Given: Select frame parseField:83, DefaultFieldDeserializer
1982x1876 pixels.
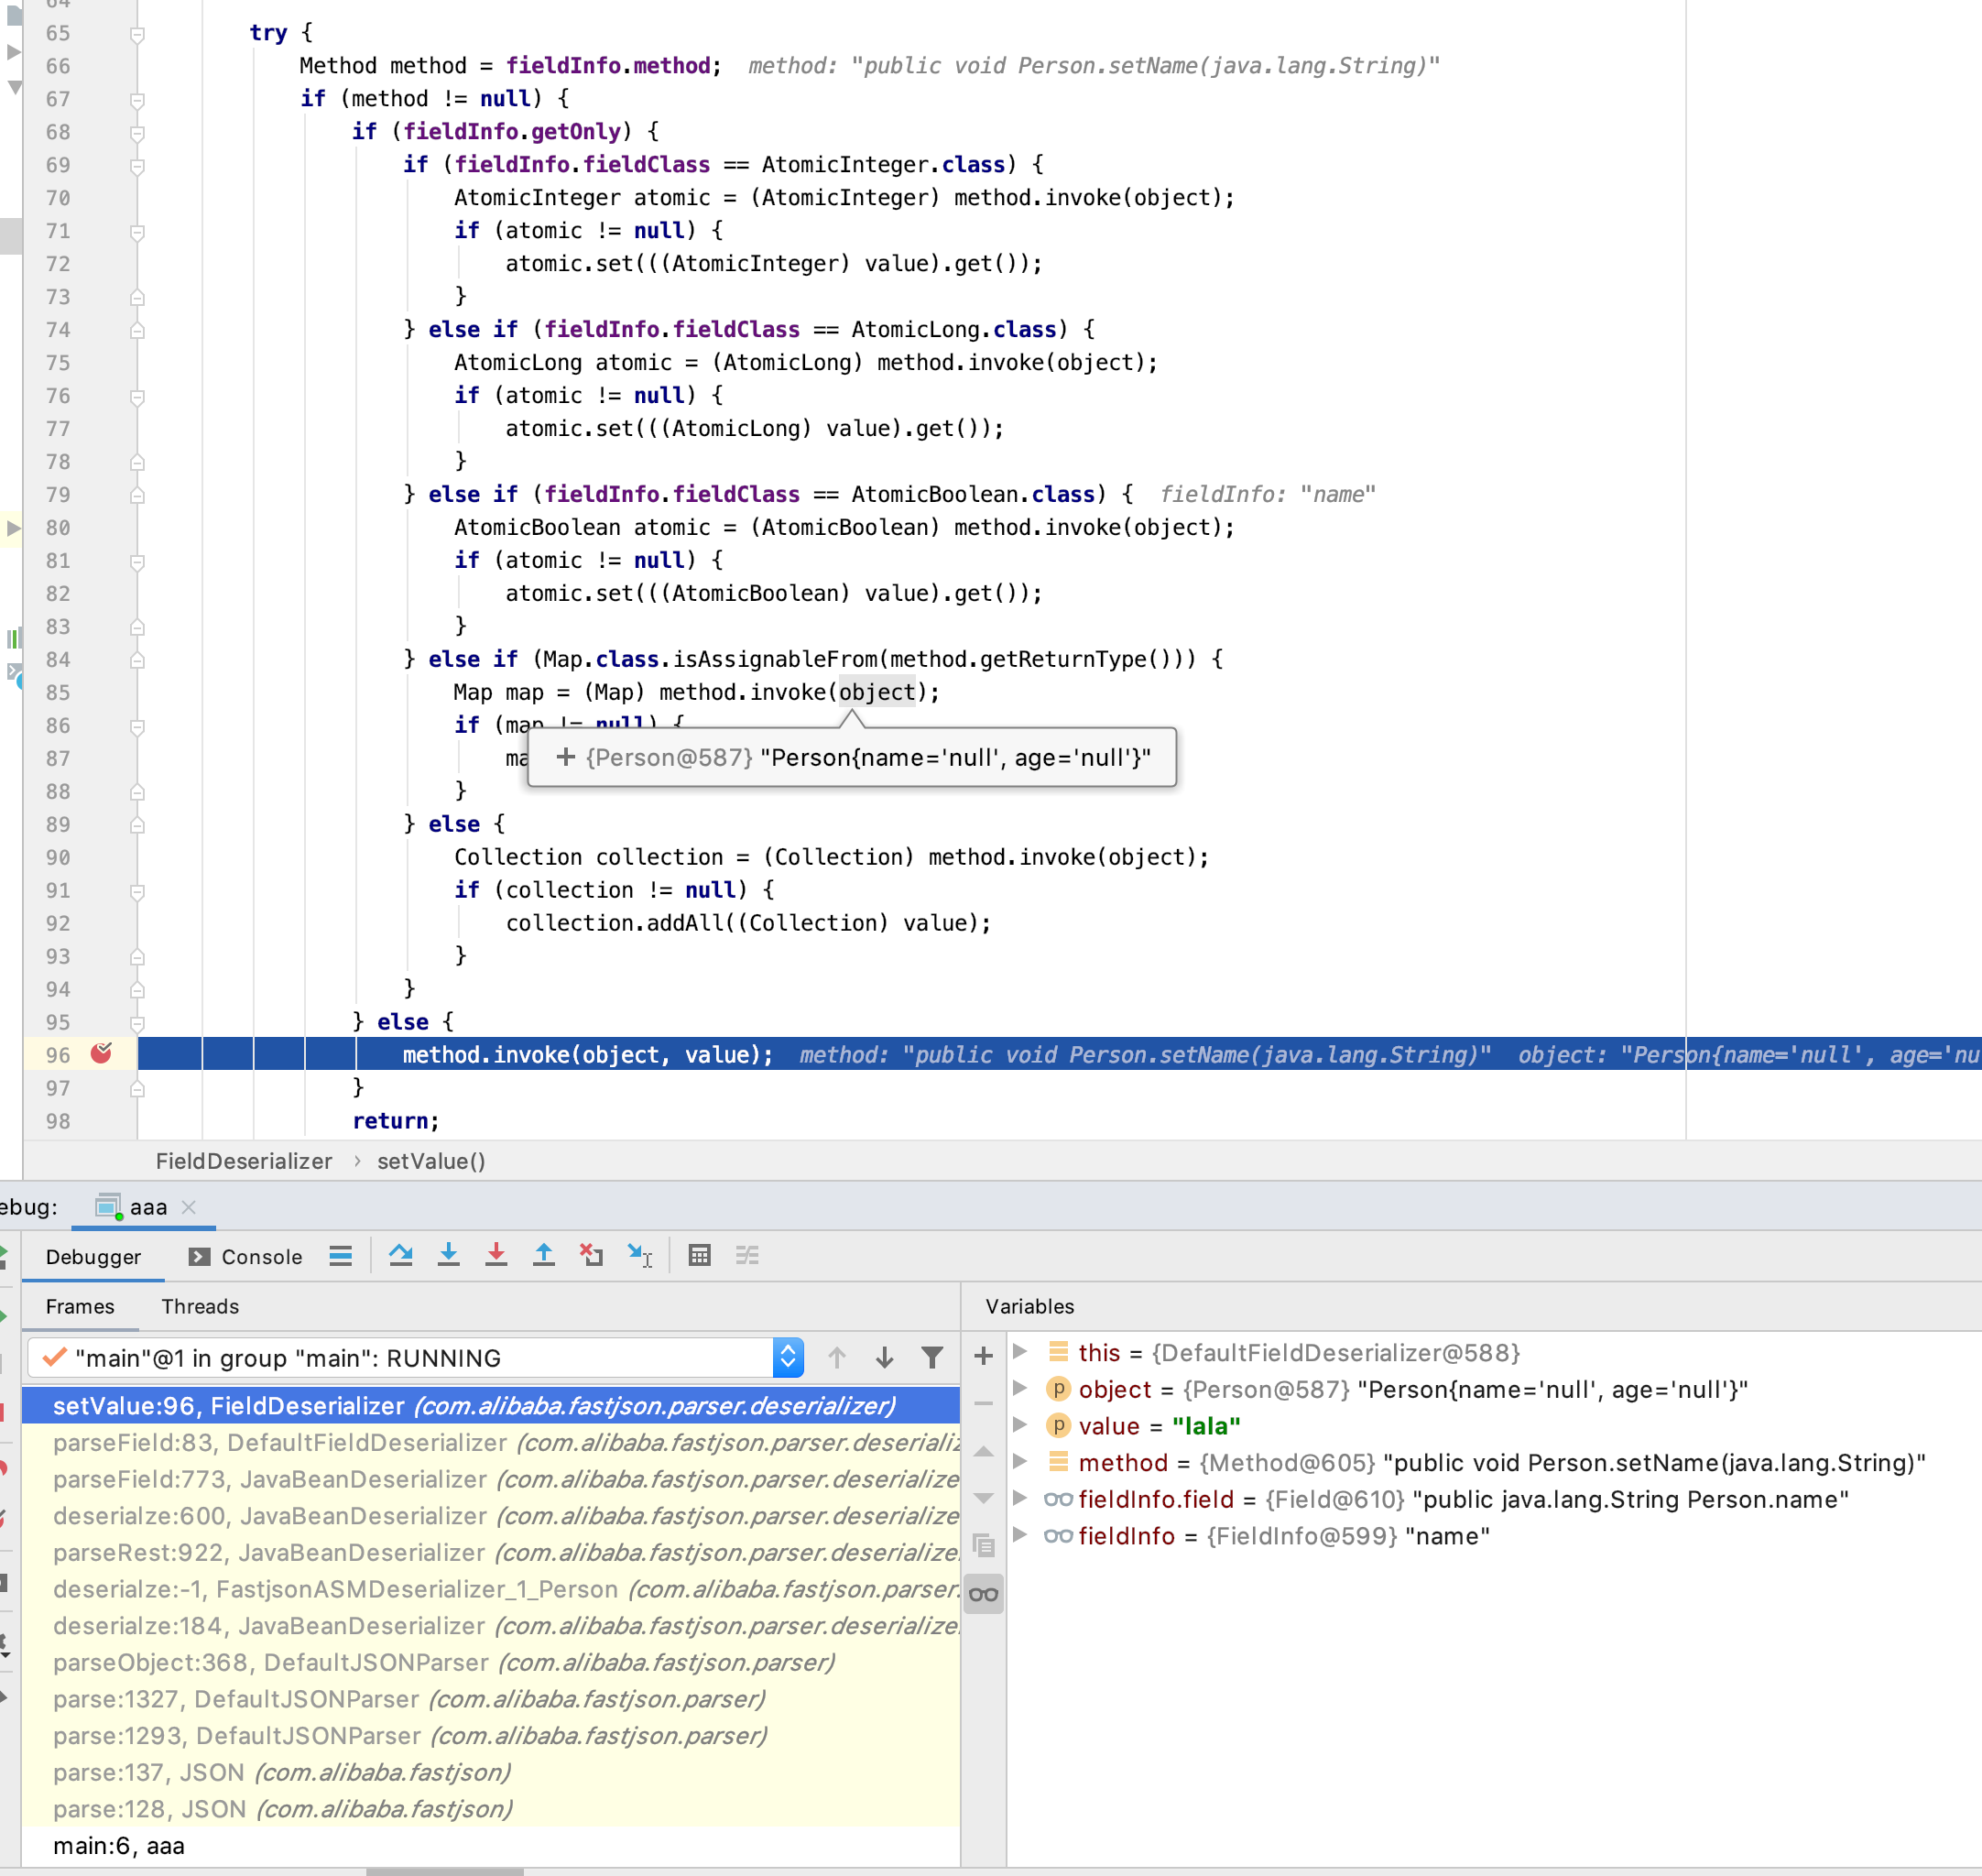Looking at the screenshot, I should (x=491, y=1442).
